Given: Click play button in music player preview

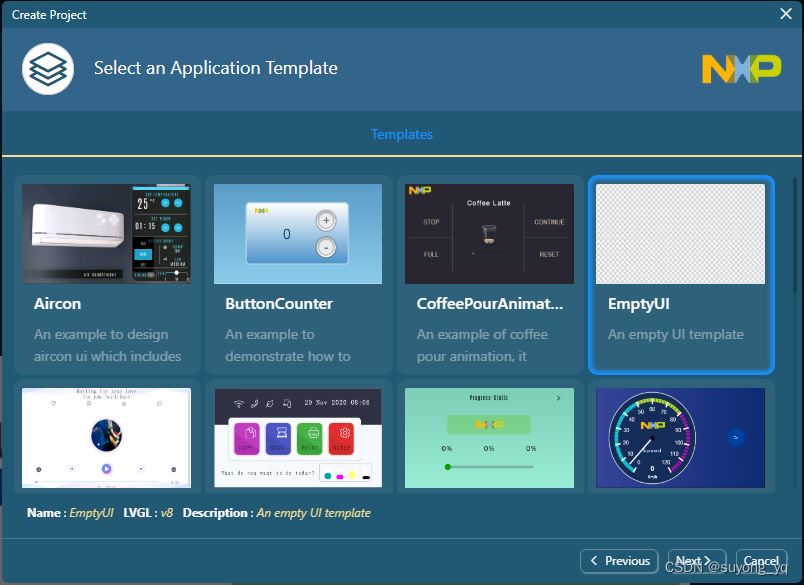Looking at the screenshot, I should 106,468.
